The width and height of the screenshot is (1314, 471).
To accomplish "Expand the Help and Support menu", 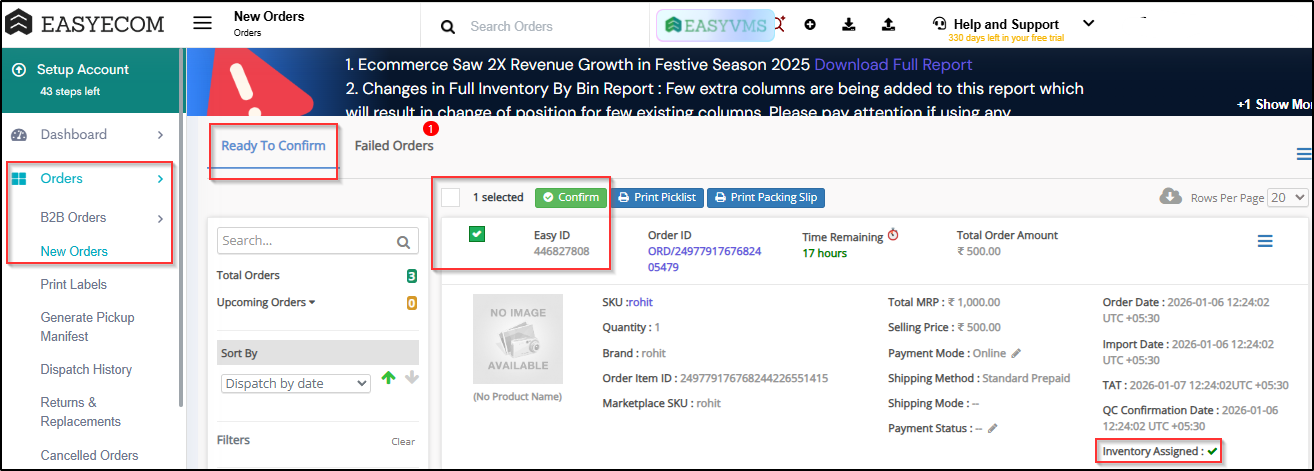I will click(x=1089, y=24).
